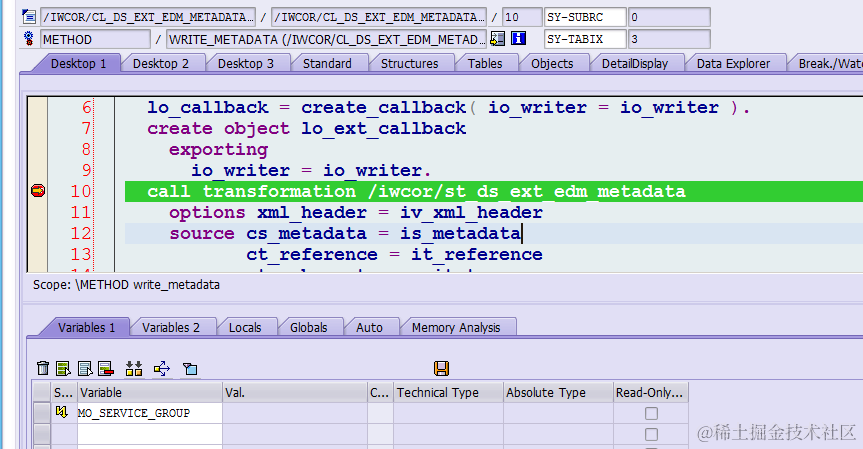Click the blue box icon with funnel
Screen dimensions: 863x449
point(190,368)
